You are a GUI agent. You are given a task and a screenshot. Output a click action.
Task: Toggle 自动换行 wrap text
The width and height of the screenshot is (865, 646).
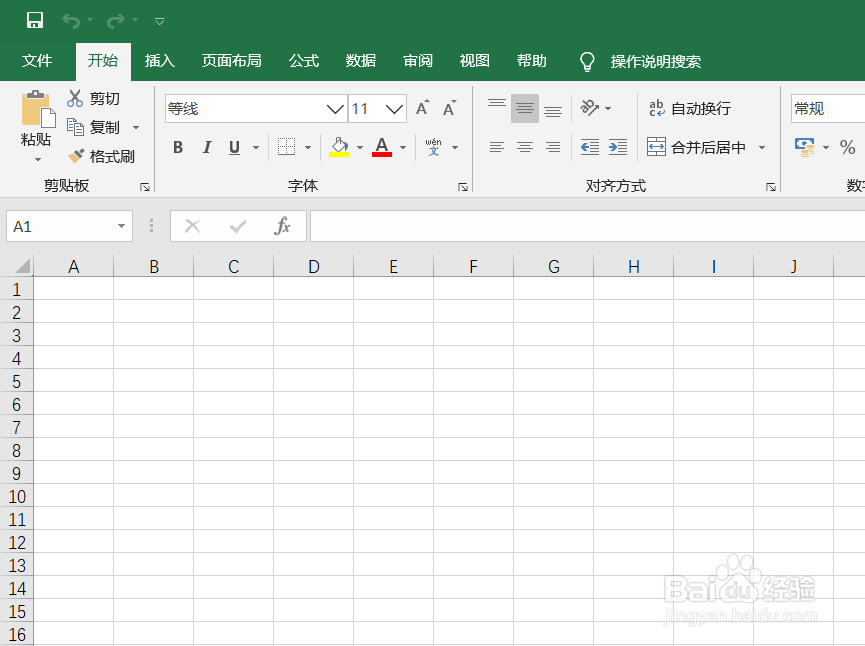point(690,108)
